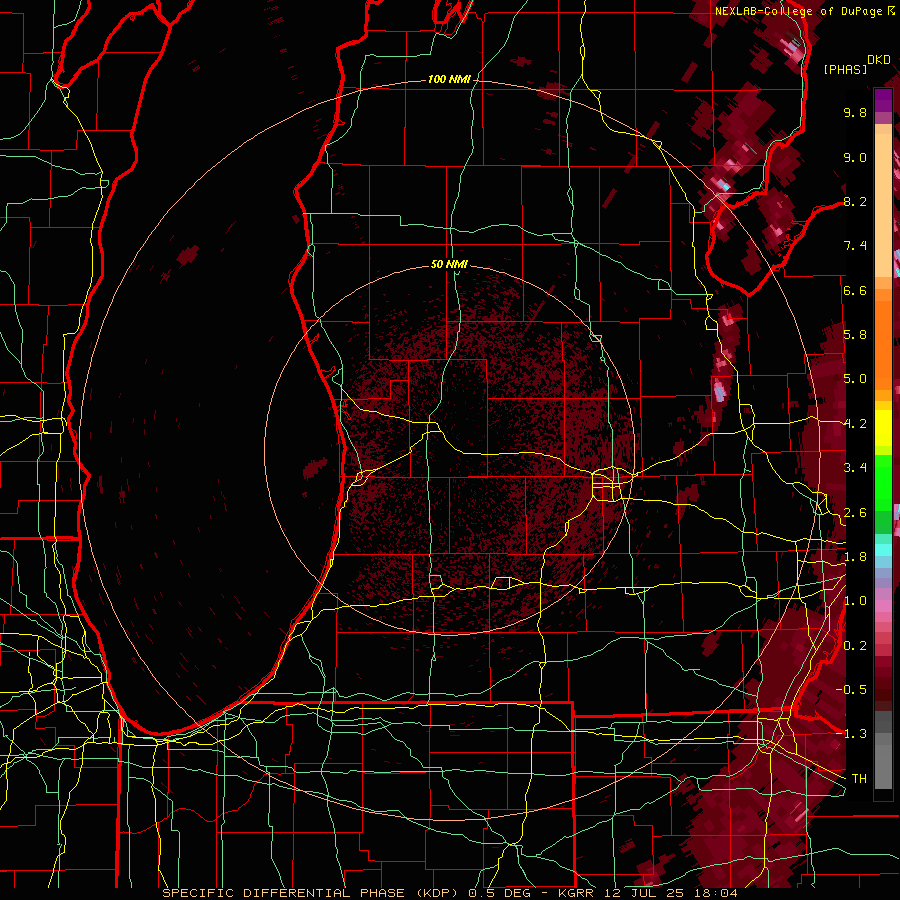Click the "100 NMI" range ring label
Viewport: 900px width, 900px height.
[x=449, y=79]
